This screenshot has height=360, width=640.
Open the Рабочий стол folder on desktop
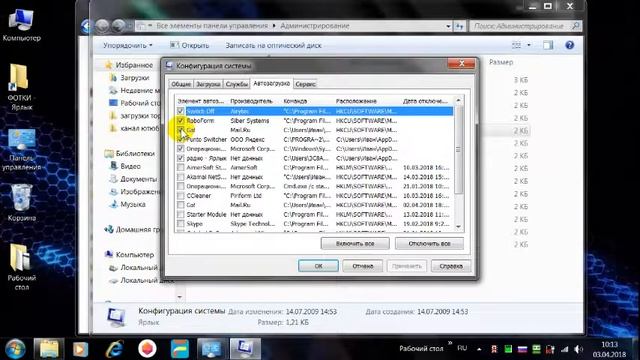pyautogui.click(x=21, y=267)
